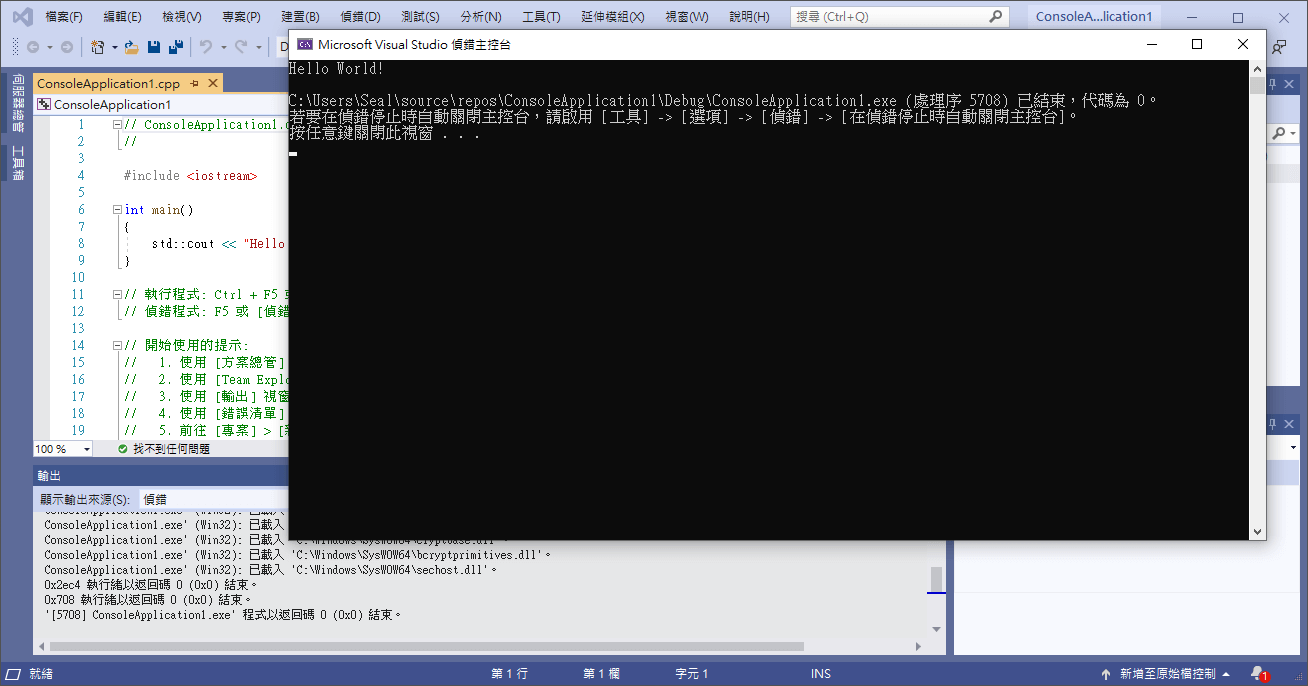The height and width of the screenshot is (686, 1308).
Task: Click the INS indicator in status bar
Action: pyautogui.click(x=821, y=674)
